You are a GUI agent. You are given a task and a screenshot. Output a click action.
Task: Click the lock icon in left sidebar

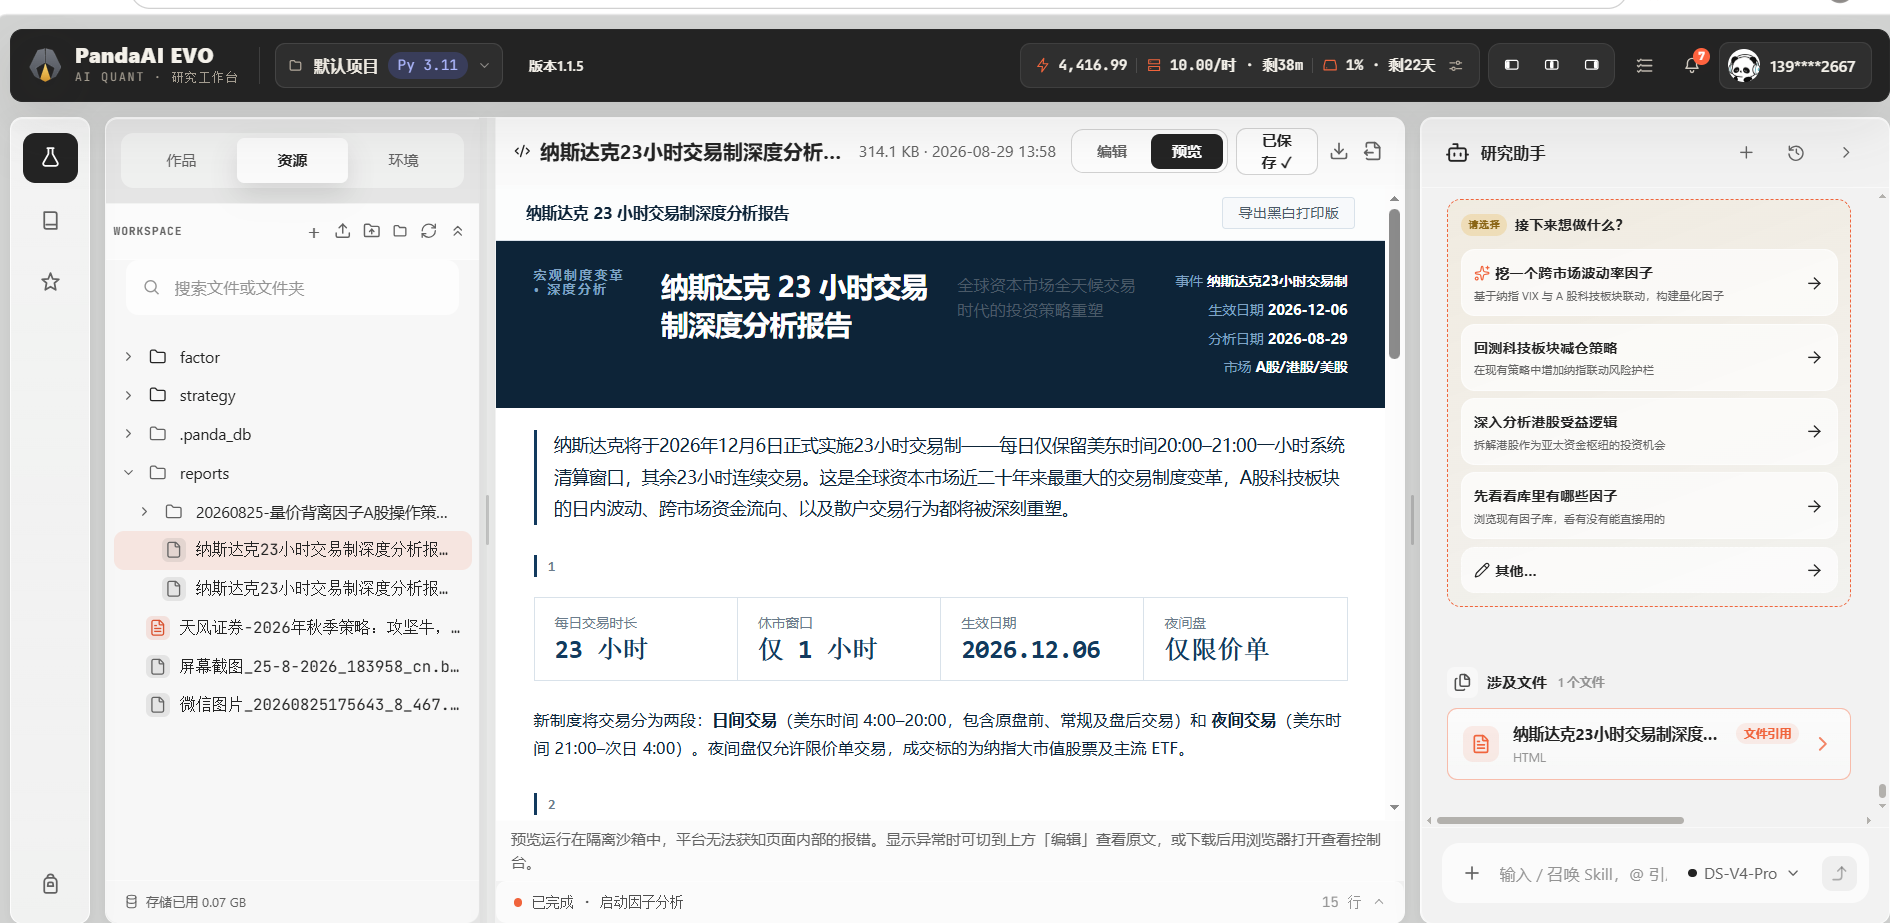[x=50, y=884]
